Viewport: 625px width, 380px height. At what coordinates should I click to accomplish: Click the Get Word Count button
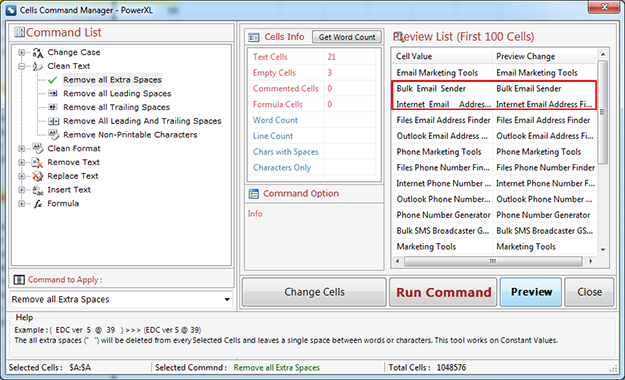347,37
